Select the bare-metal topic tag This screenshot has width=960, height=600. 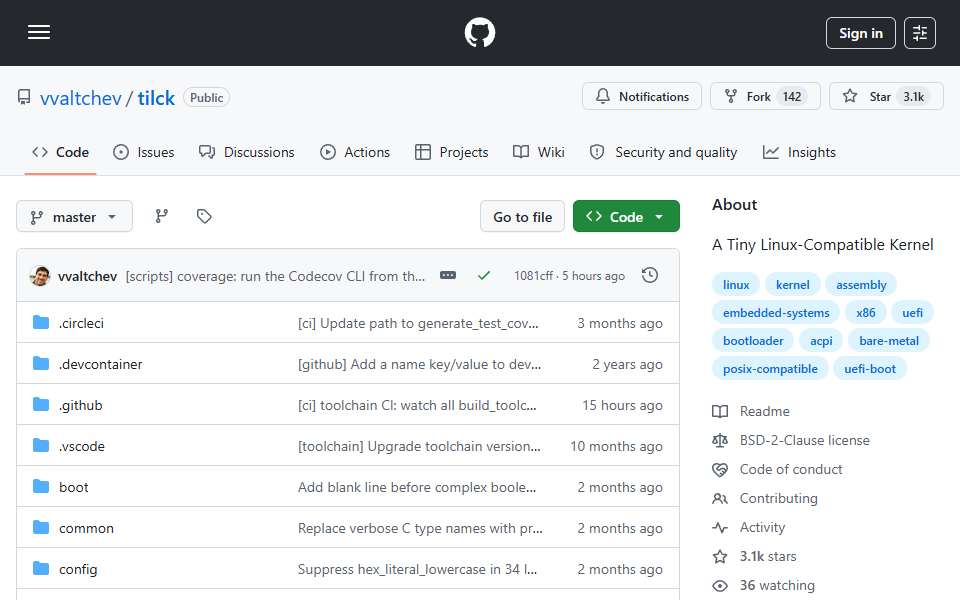[x=888, y=341]
